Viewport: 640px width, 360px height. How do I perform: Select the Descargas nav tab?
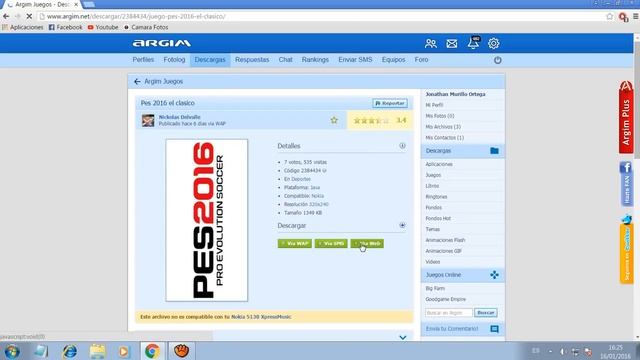(x=210, y=60)
